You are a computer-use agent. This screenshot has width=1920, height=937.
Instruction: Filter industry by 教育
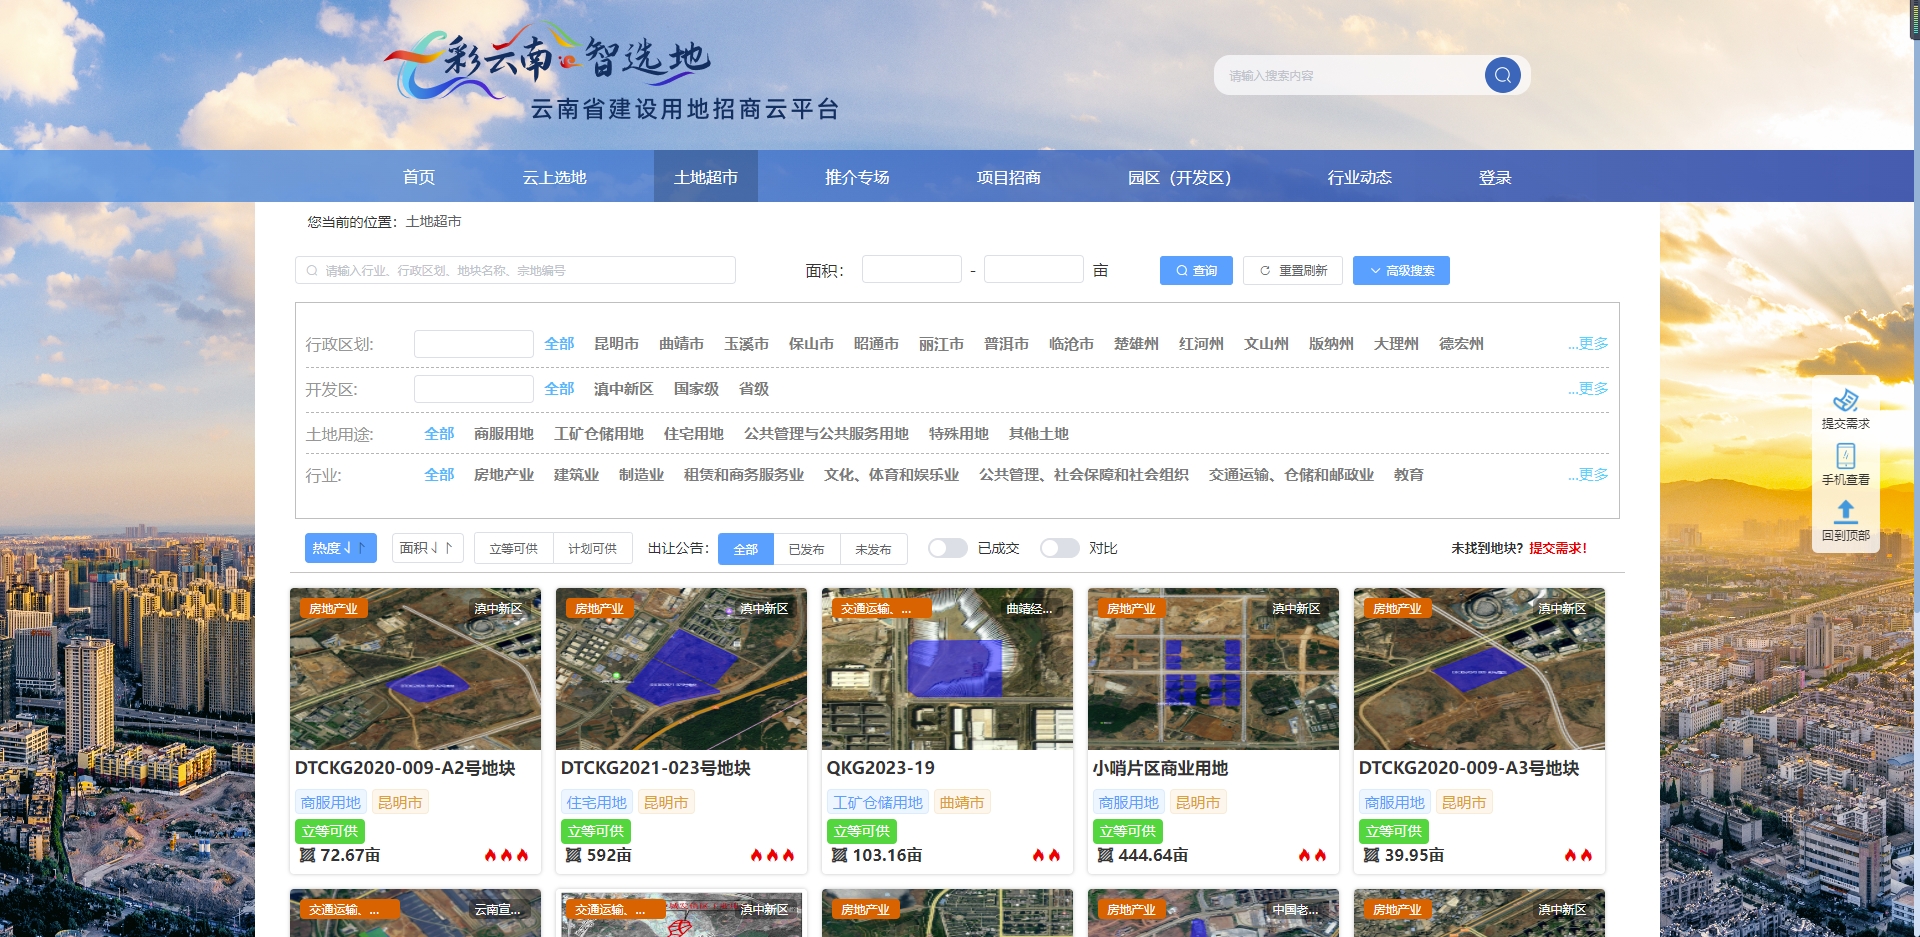1408,475
